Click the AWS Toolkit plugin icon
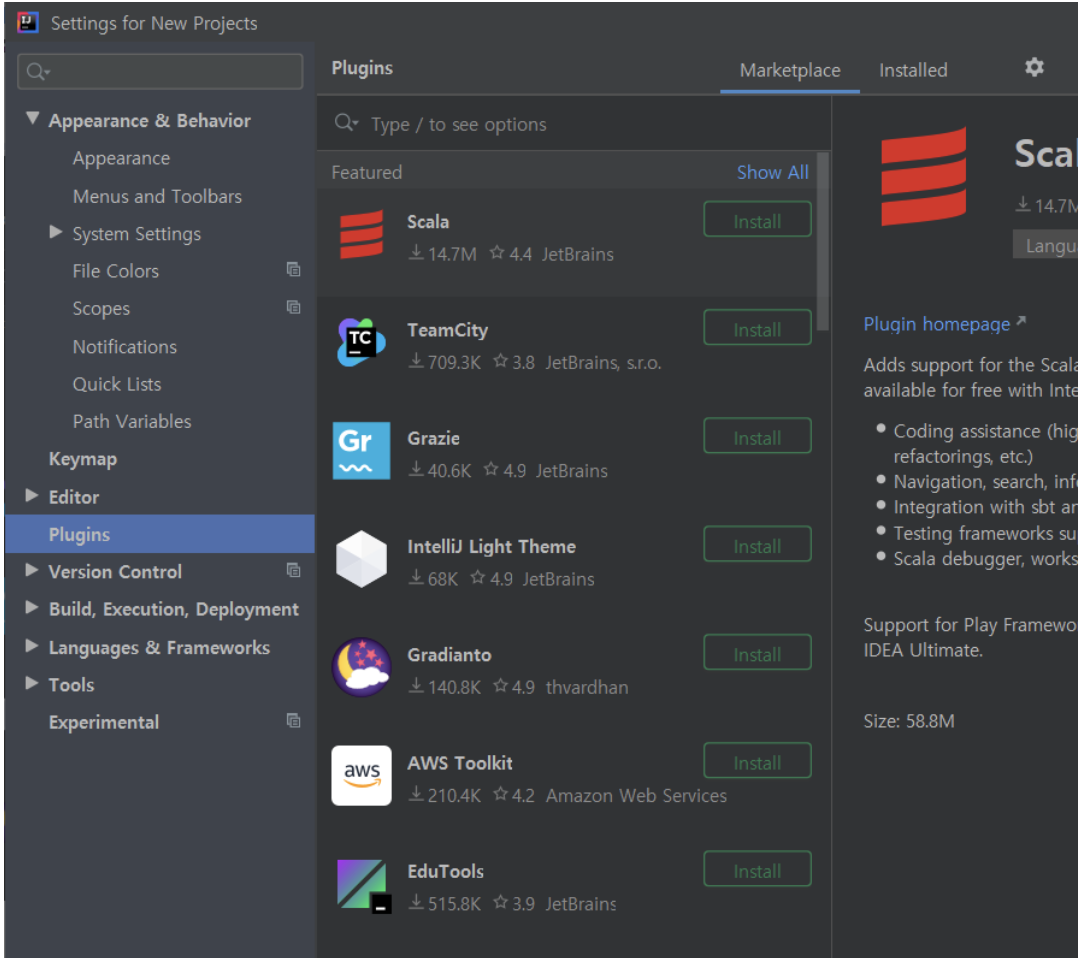 (362, 775)
